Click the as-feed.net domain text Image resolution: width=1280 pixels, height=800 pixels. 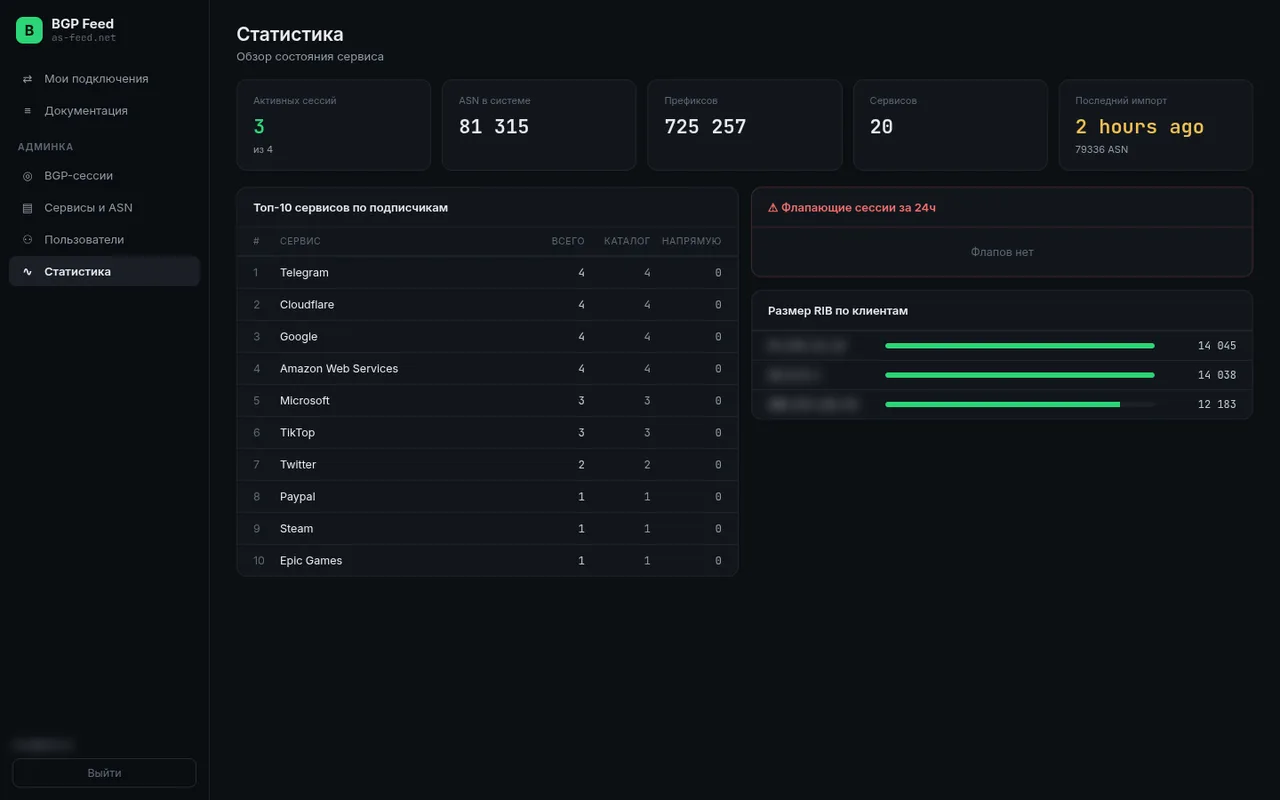[84, 38]
